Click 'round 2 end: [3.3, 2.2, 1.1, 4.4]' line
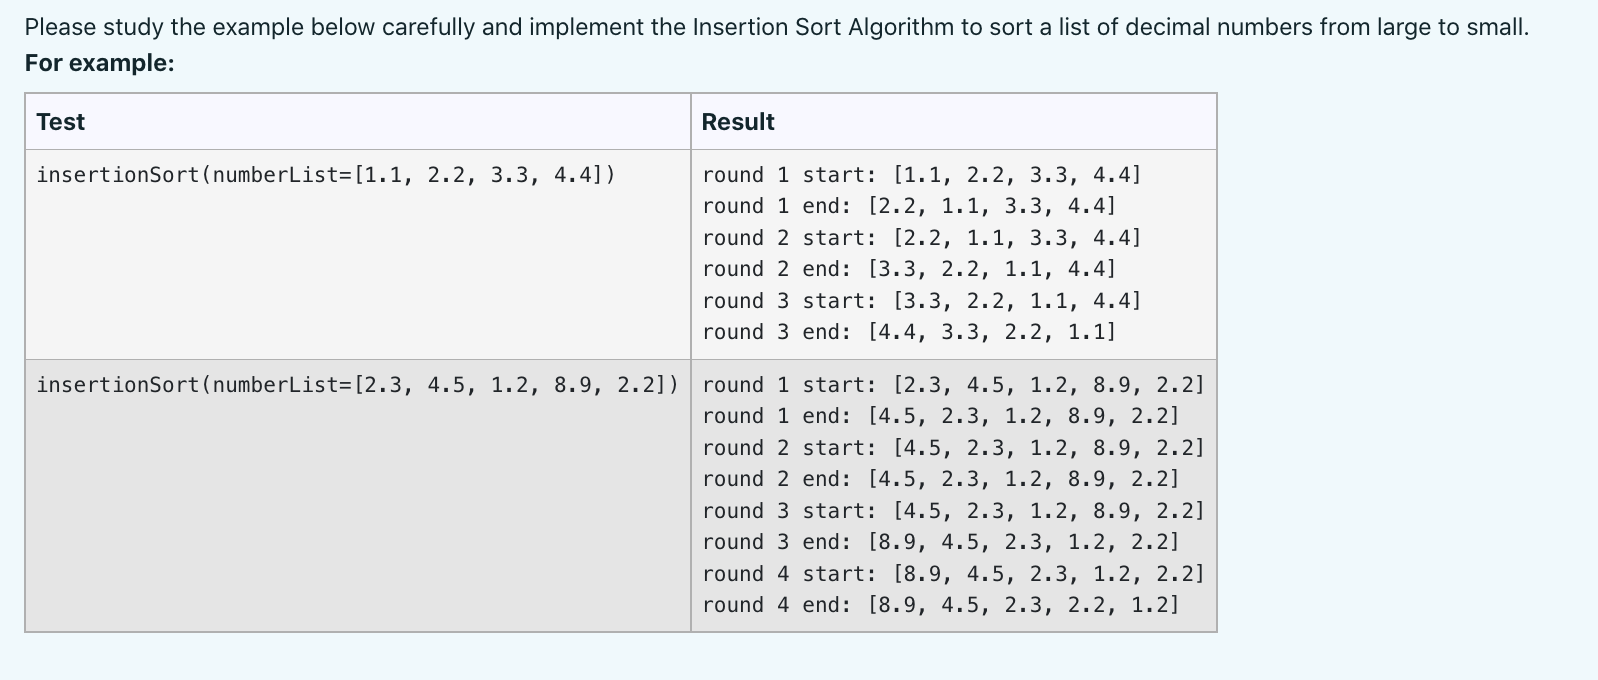Screen dimensions: 1598x680 (908, 269)
